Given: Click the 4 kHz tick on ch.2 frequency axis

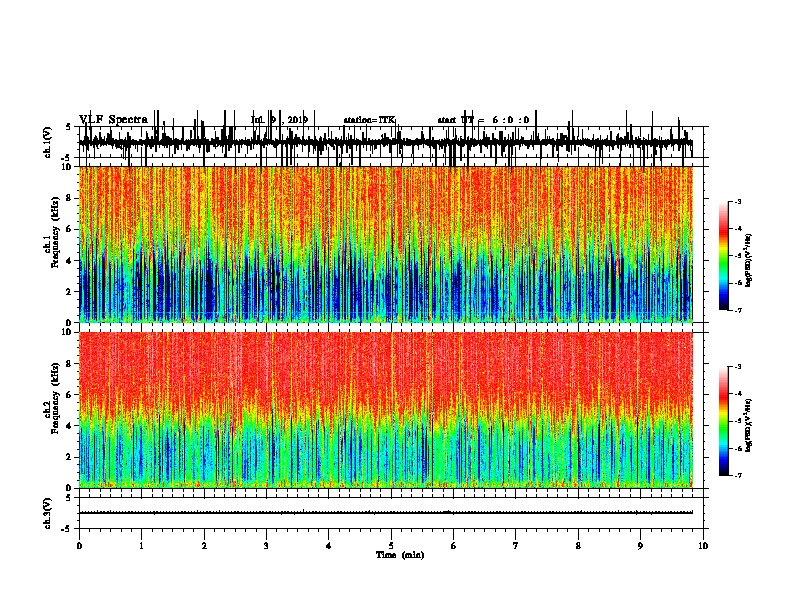Looking at the screenshot, I should click(69, 426).
